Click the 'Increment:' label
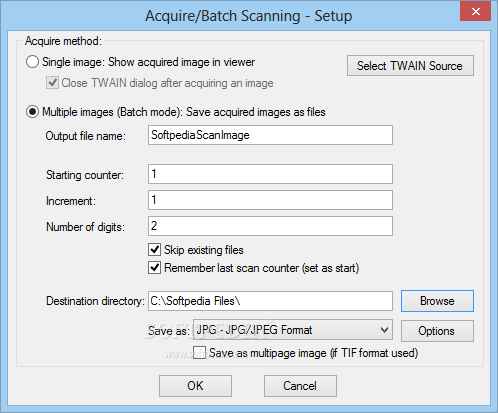498x413 pixels. (71, 201)
